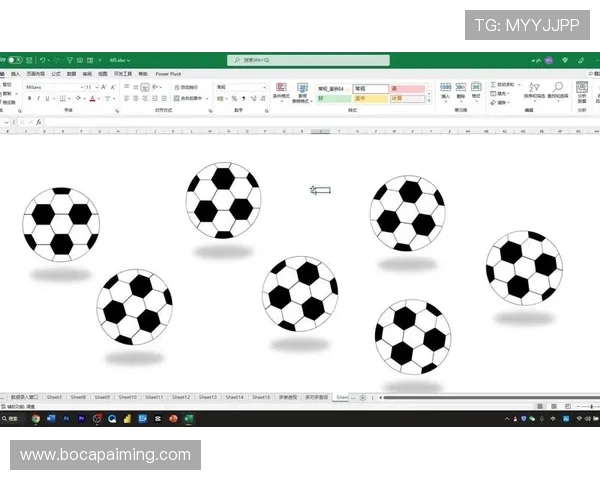Image resolution: width=600 pixels, height=480 pixels.
Task: Click the text orientation icon
Action: tap(155, 87)
